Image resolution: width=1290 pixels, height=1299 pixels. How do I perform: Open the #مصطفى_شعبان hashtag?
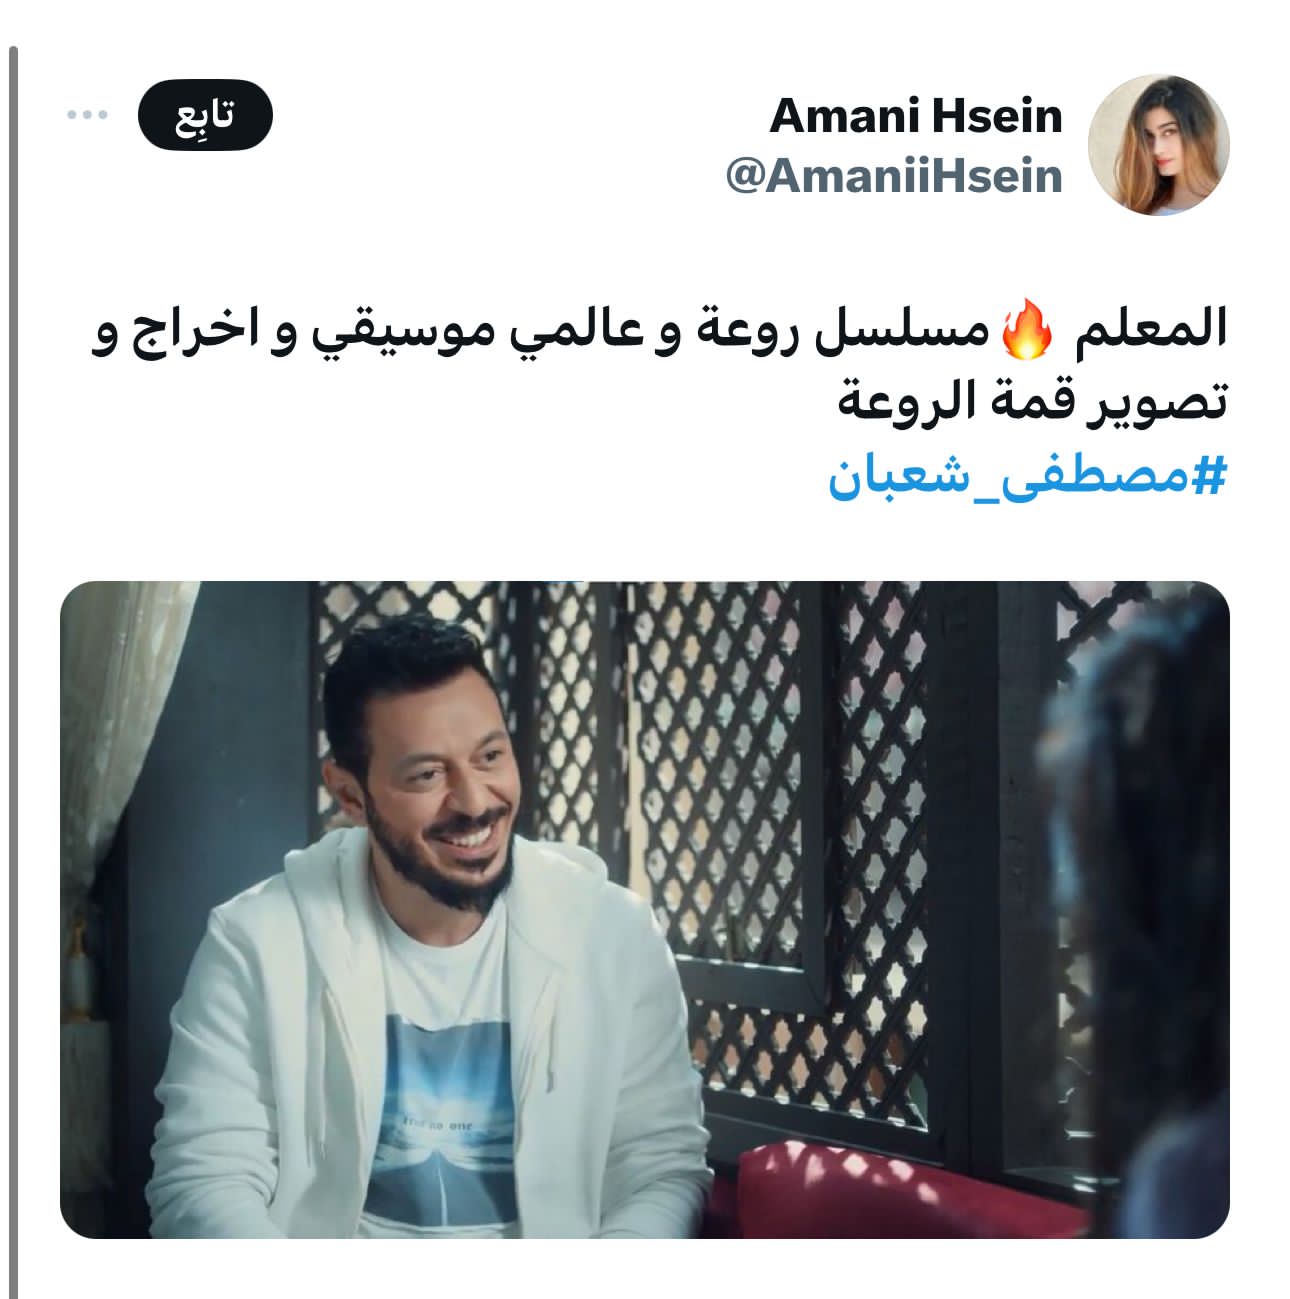[x=1026, y=478]
